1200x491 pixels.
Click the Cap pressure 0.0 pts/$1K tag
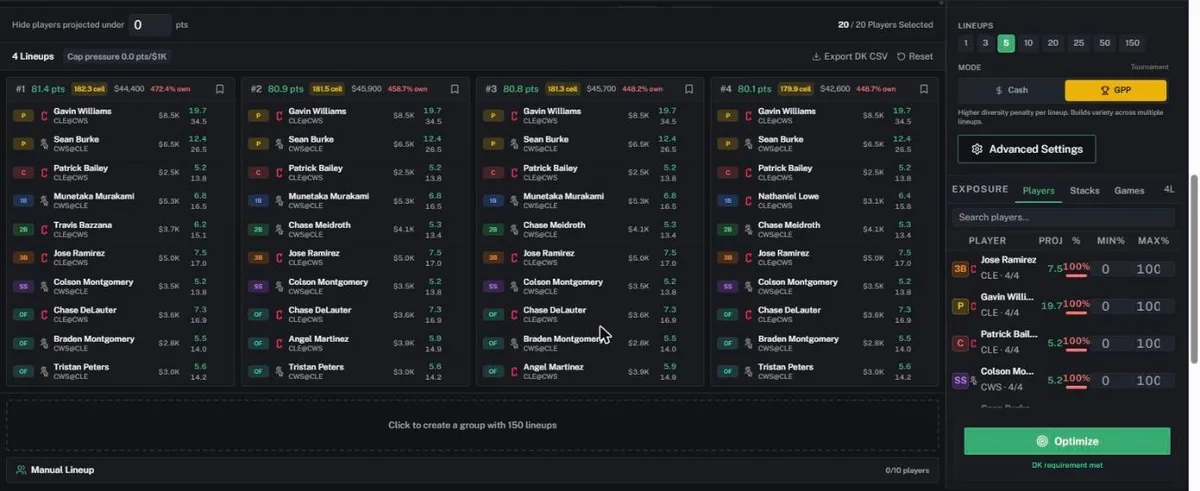click(x=115, y=57)
